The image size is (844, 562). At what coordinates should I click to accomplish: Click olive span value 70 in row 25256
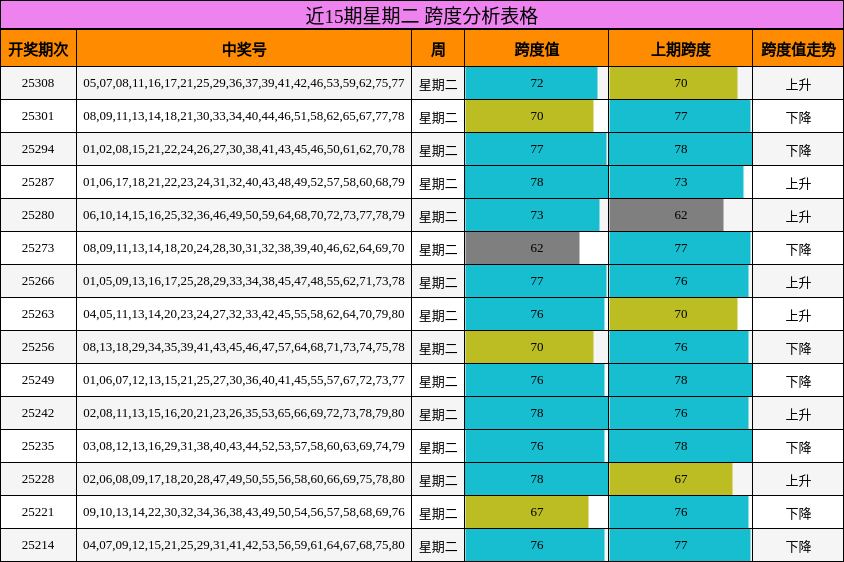tap(530, 347)
